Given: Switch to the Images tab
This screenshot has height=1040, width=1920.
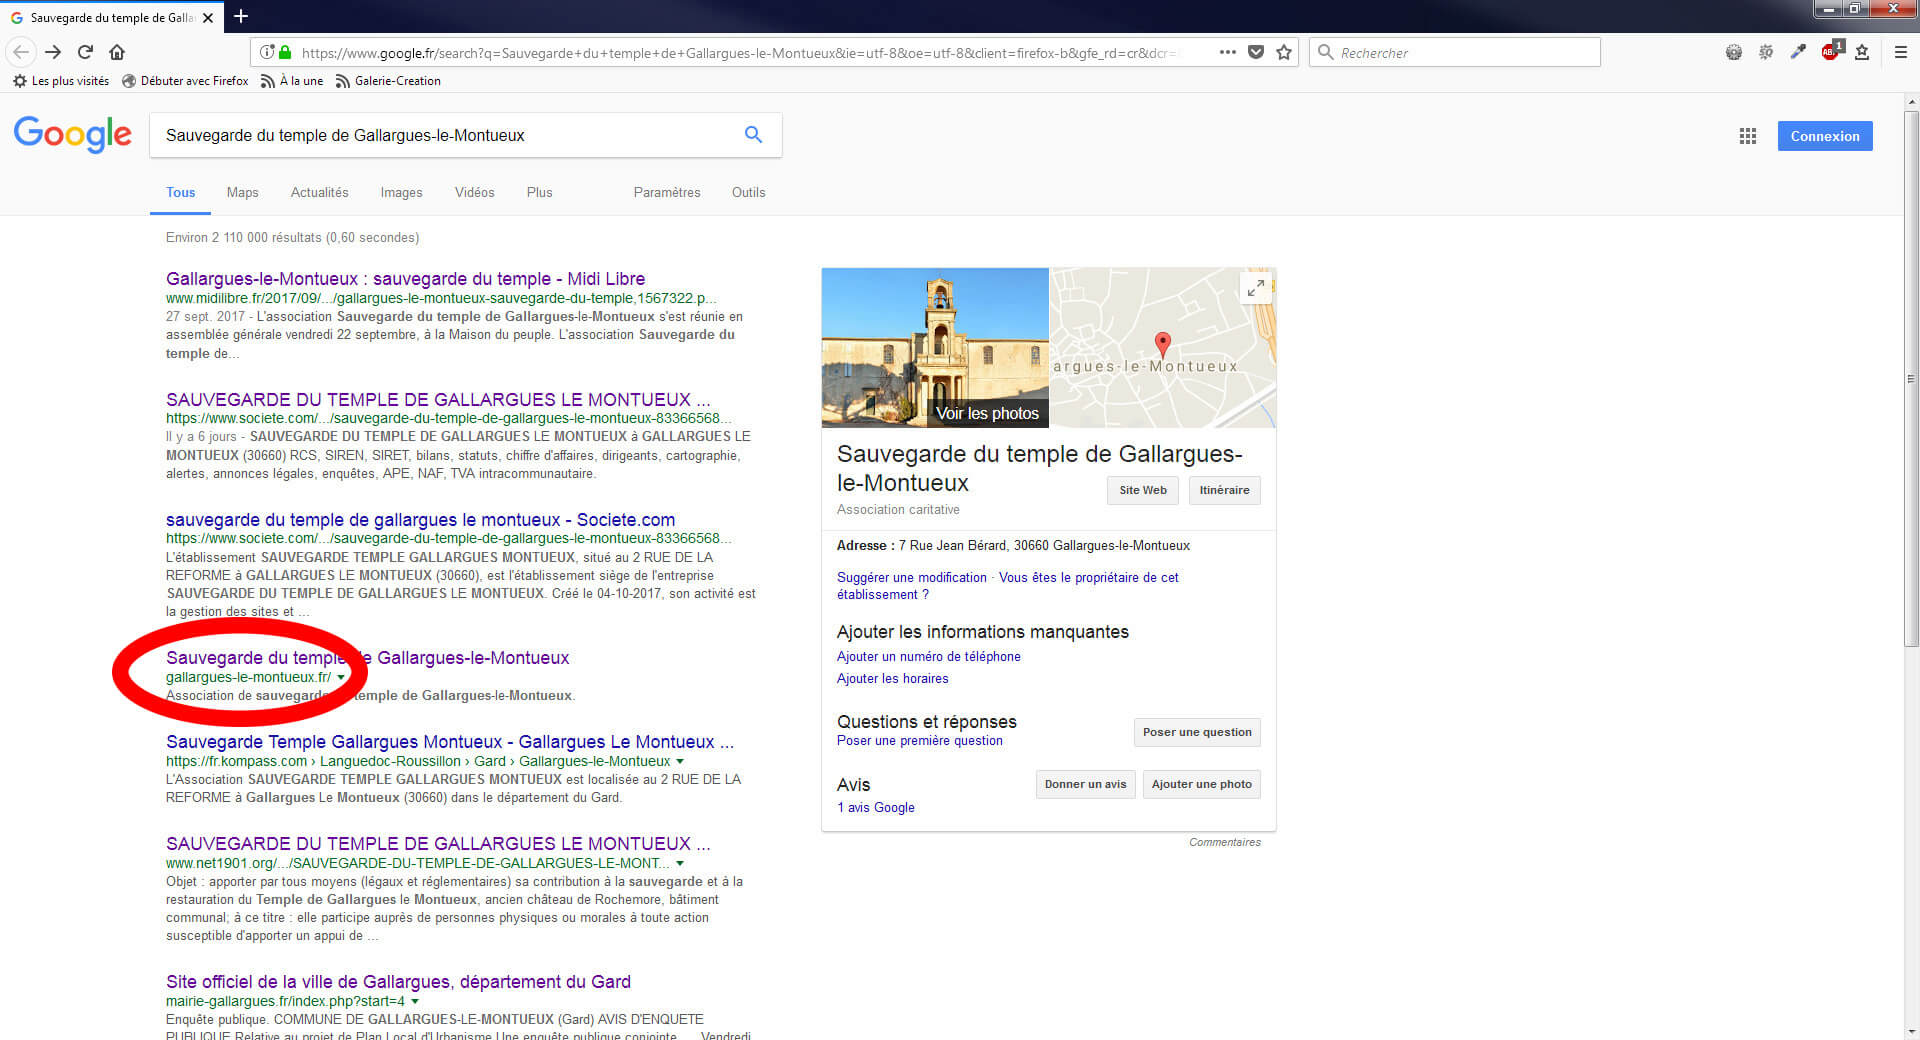Looking at the screenshot, I should tap(401, 192).
